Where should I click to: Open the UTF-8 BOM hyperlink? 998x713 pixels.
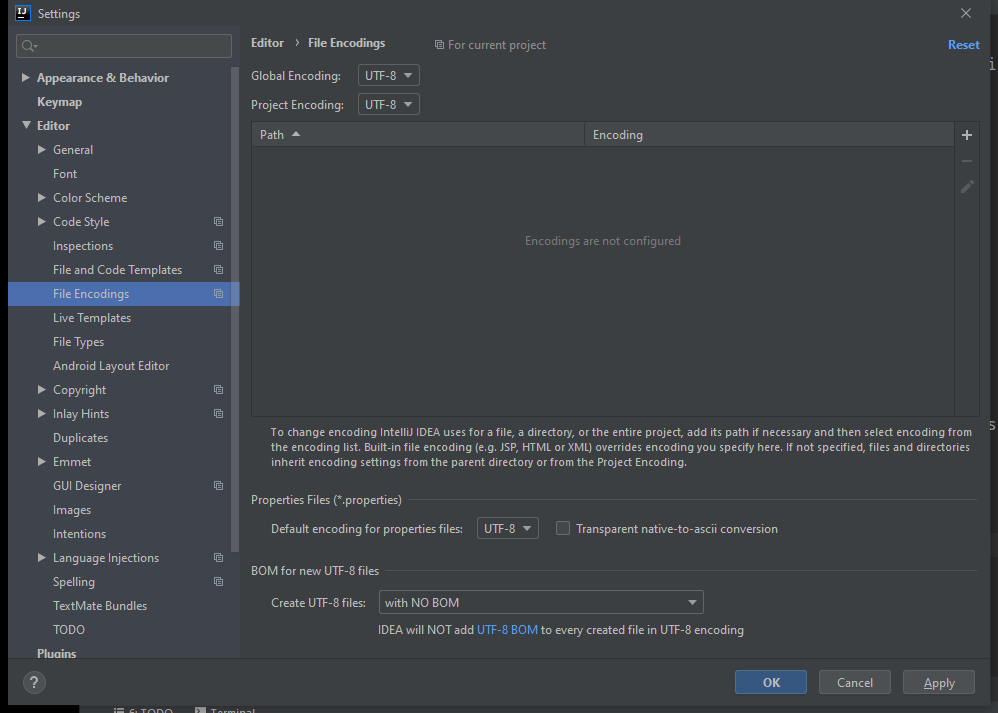click(507, 630)
